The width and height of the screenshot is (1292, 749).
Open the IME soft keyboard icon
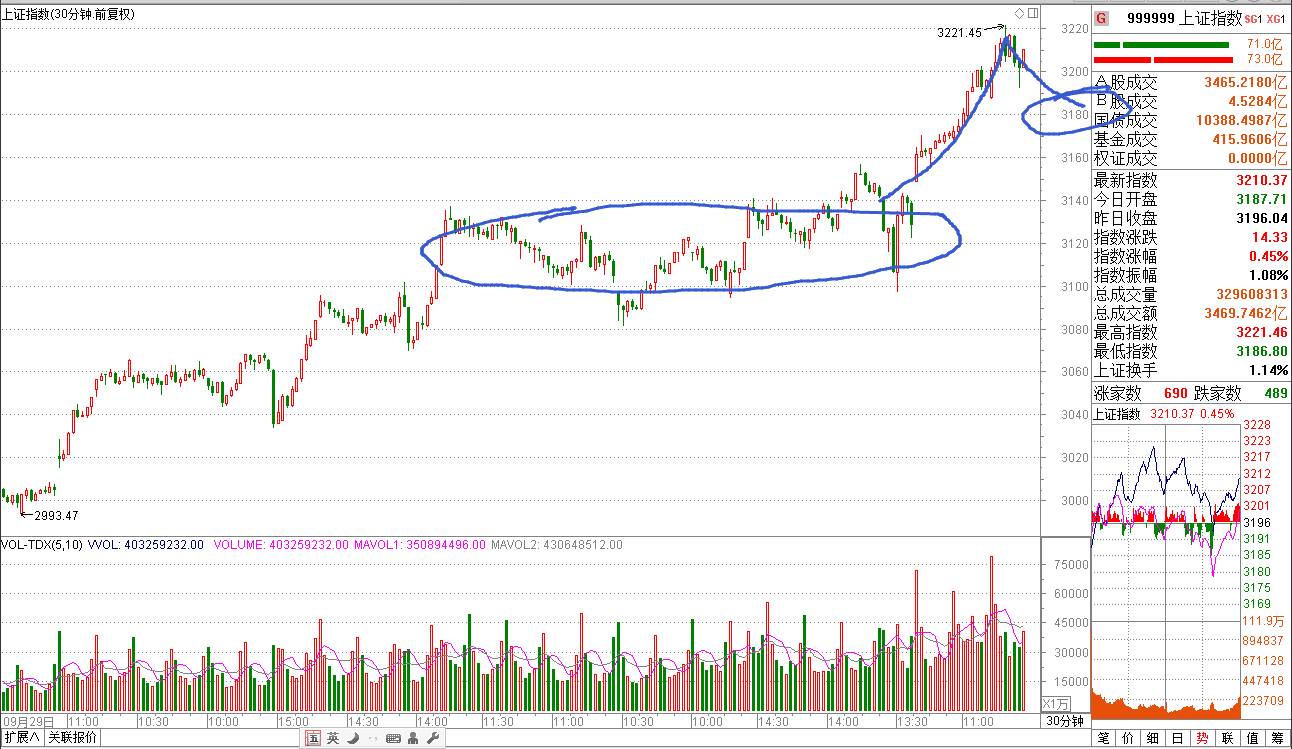(392, 738)
